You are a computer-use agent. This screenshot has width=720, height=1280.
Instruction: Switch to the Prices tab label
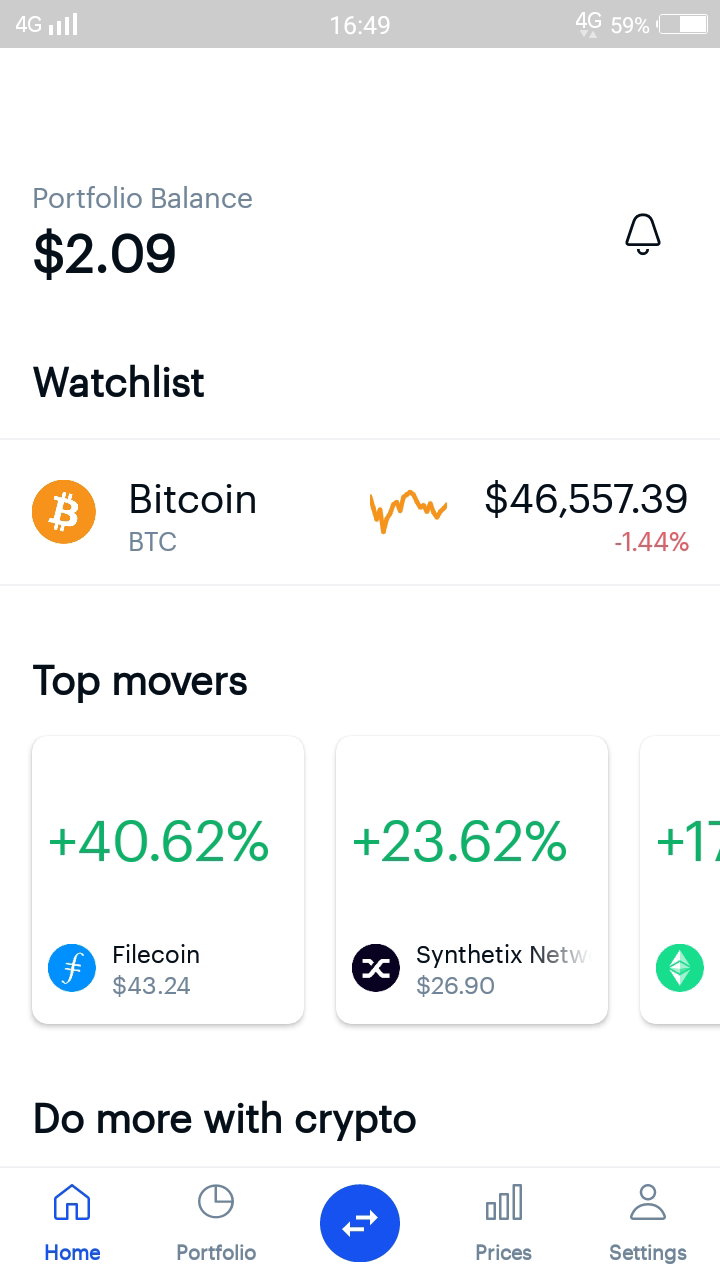pos(504,1253)
